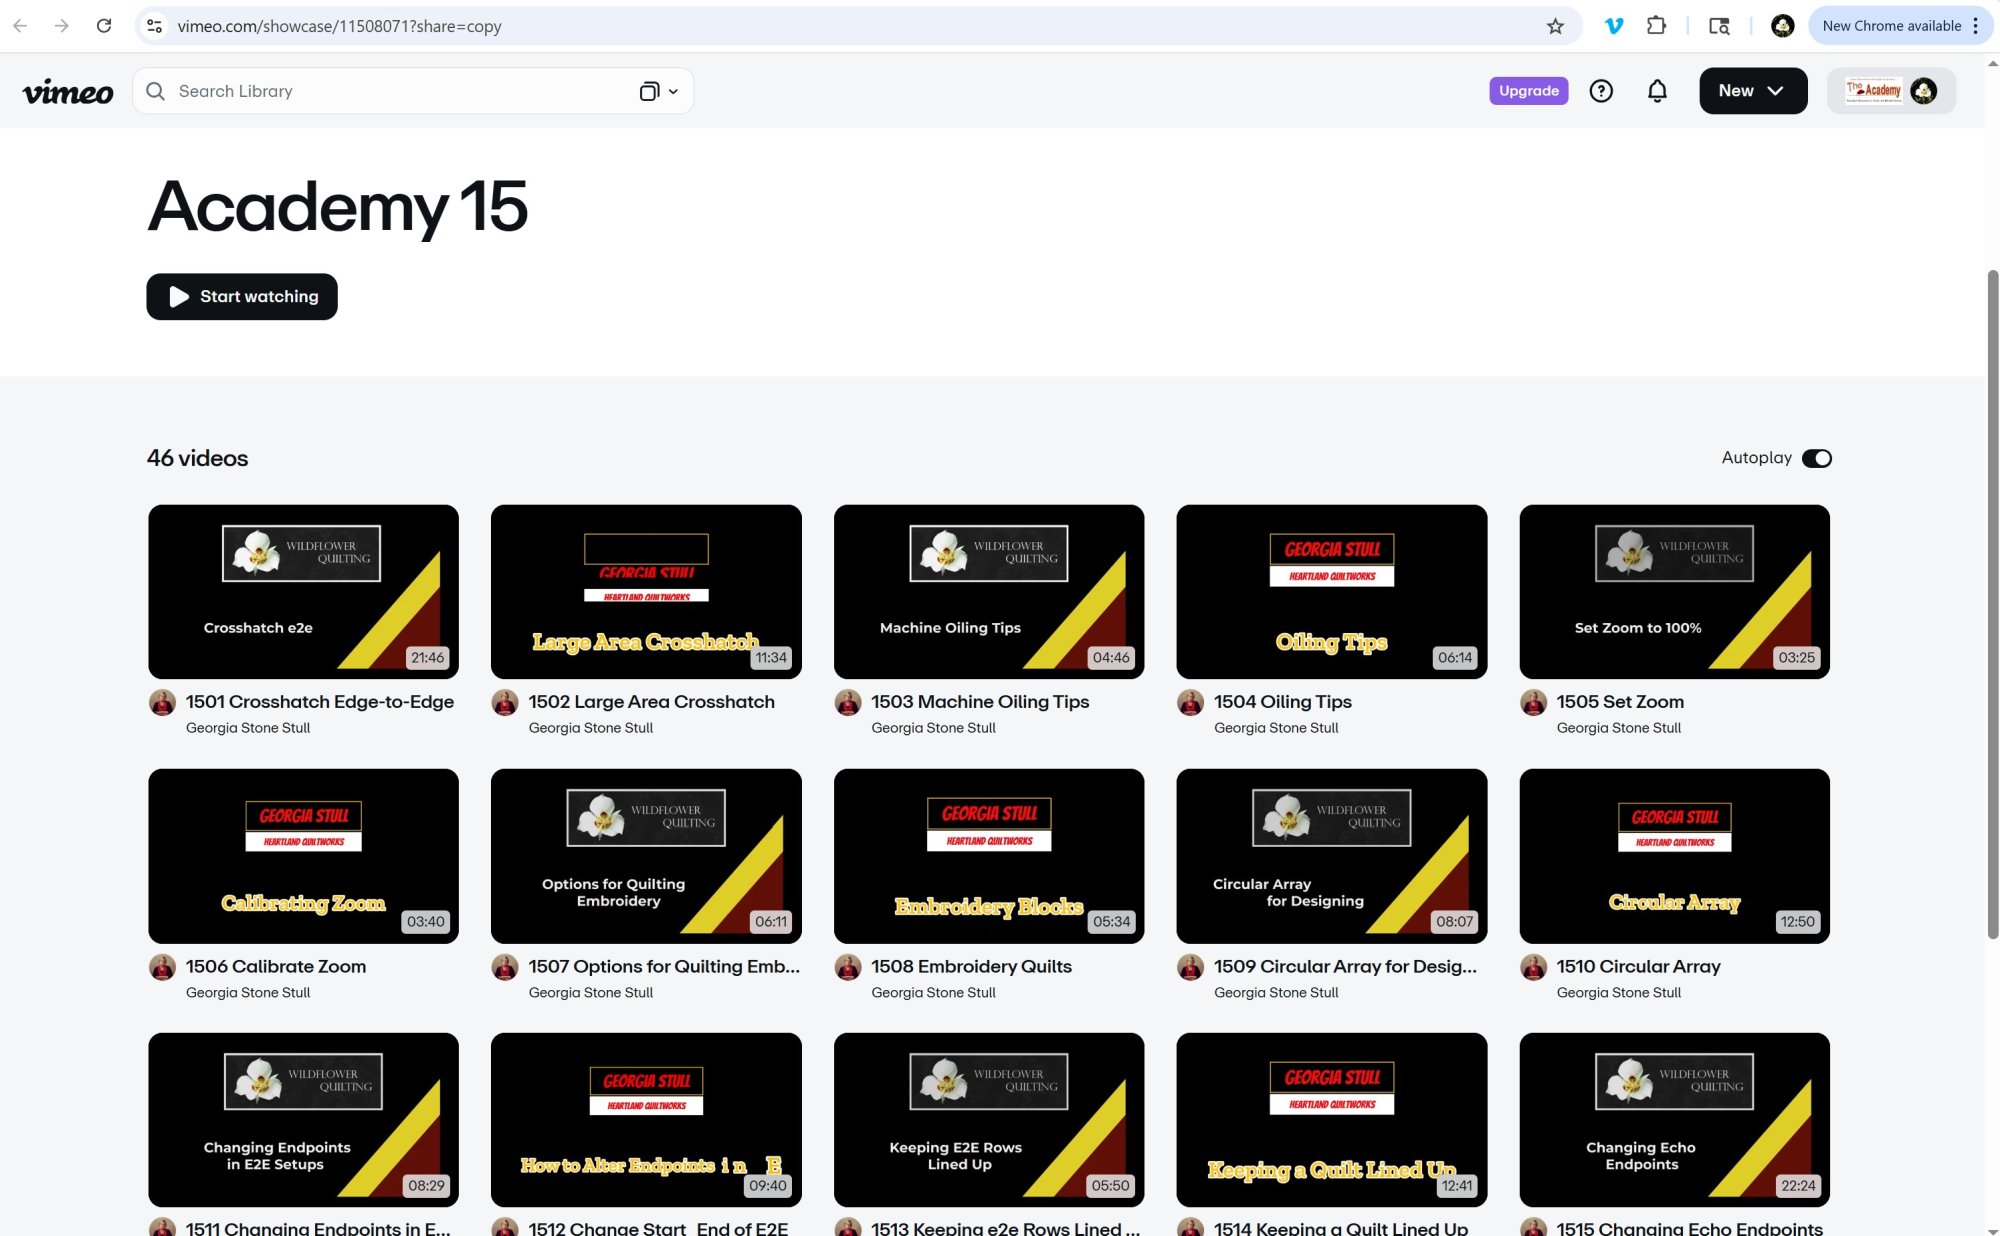Click the page vertical scrollbar
Screen dimensions: 2000x1236
[1992, 605]
